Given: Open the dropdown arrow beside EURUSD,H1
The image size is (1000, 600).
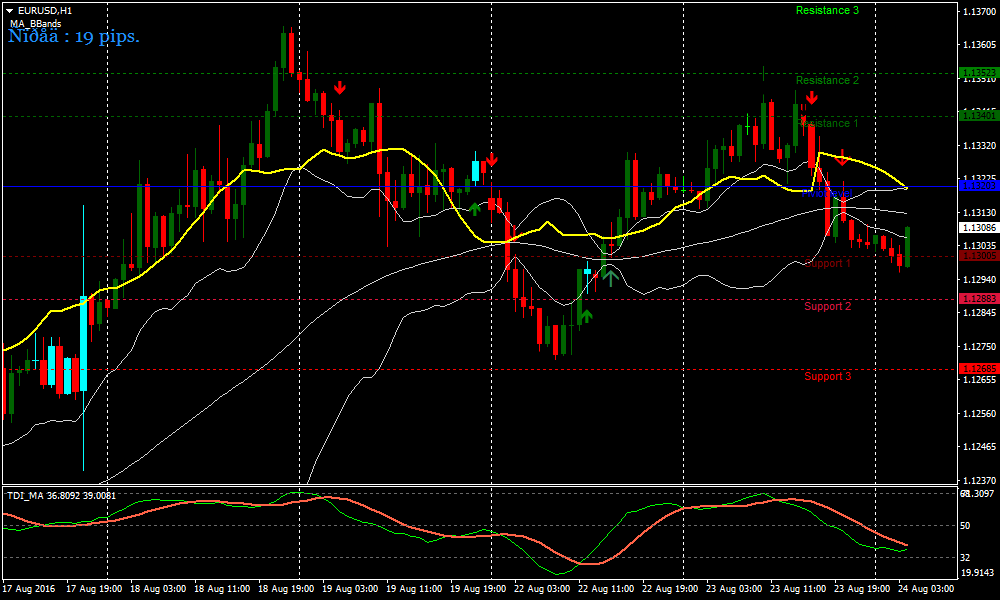Looking at the screenshot, I should [10, 10].
